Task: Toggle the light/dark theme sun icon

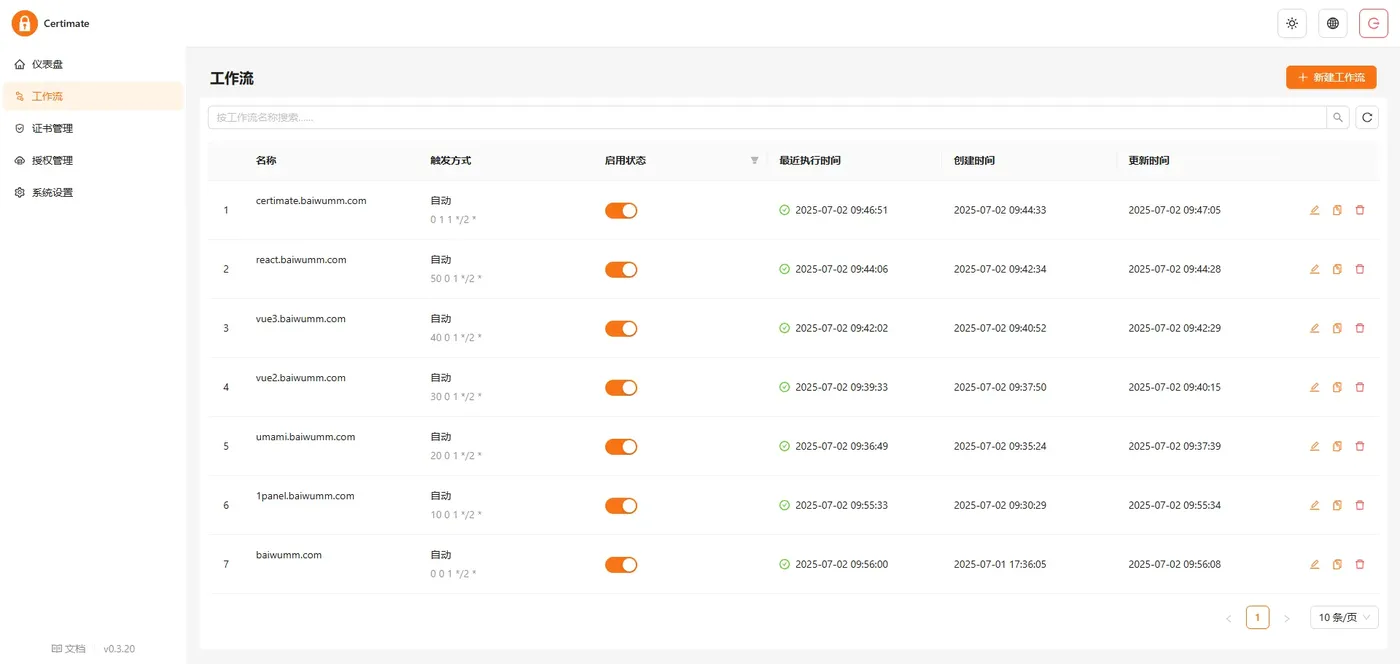Action: pos(1292,24)
